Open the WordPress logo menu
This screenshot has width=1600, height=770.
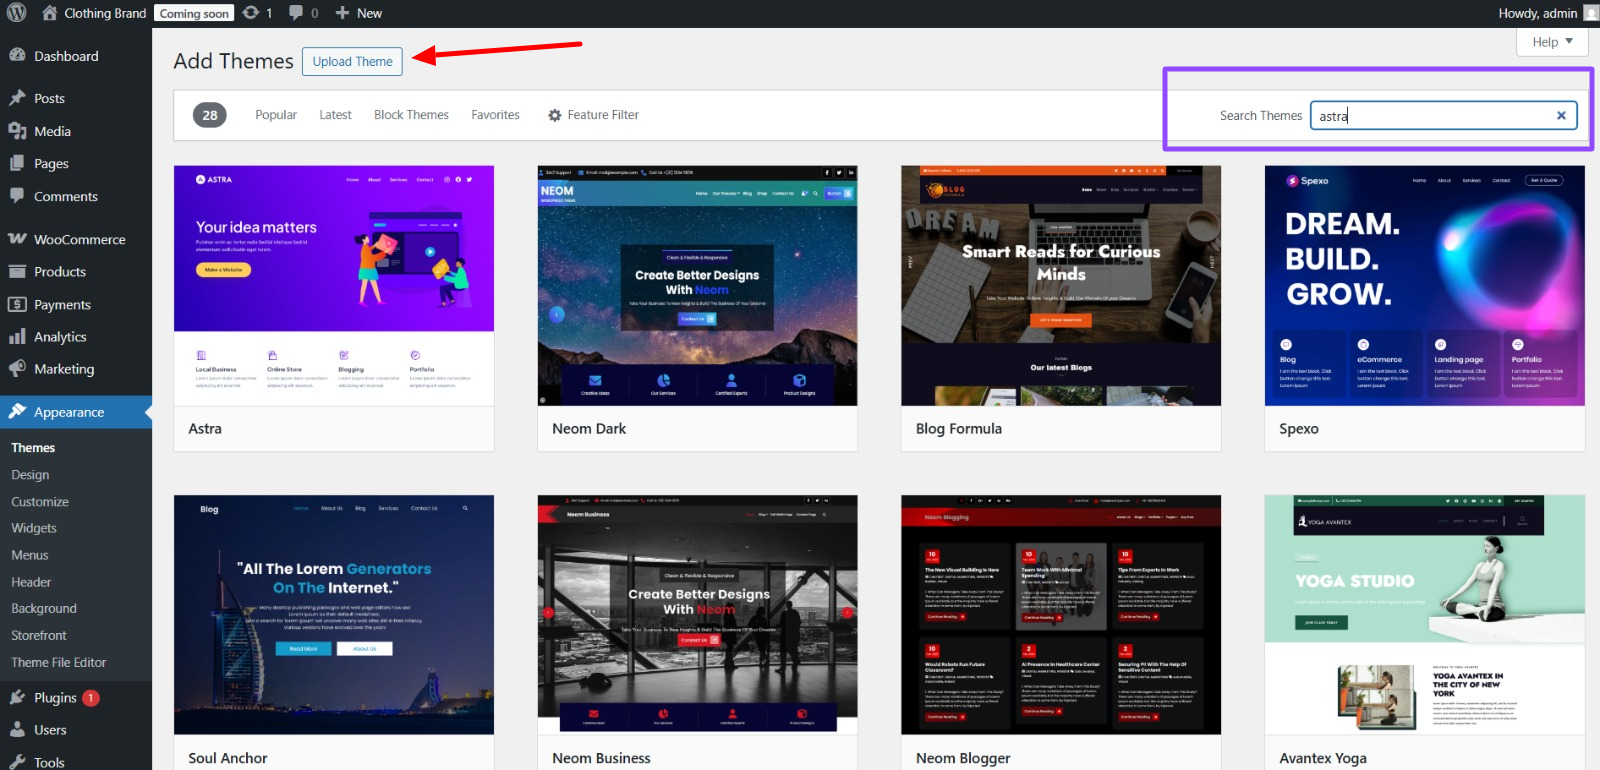pyautogui.click(x=17, y=13)
